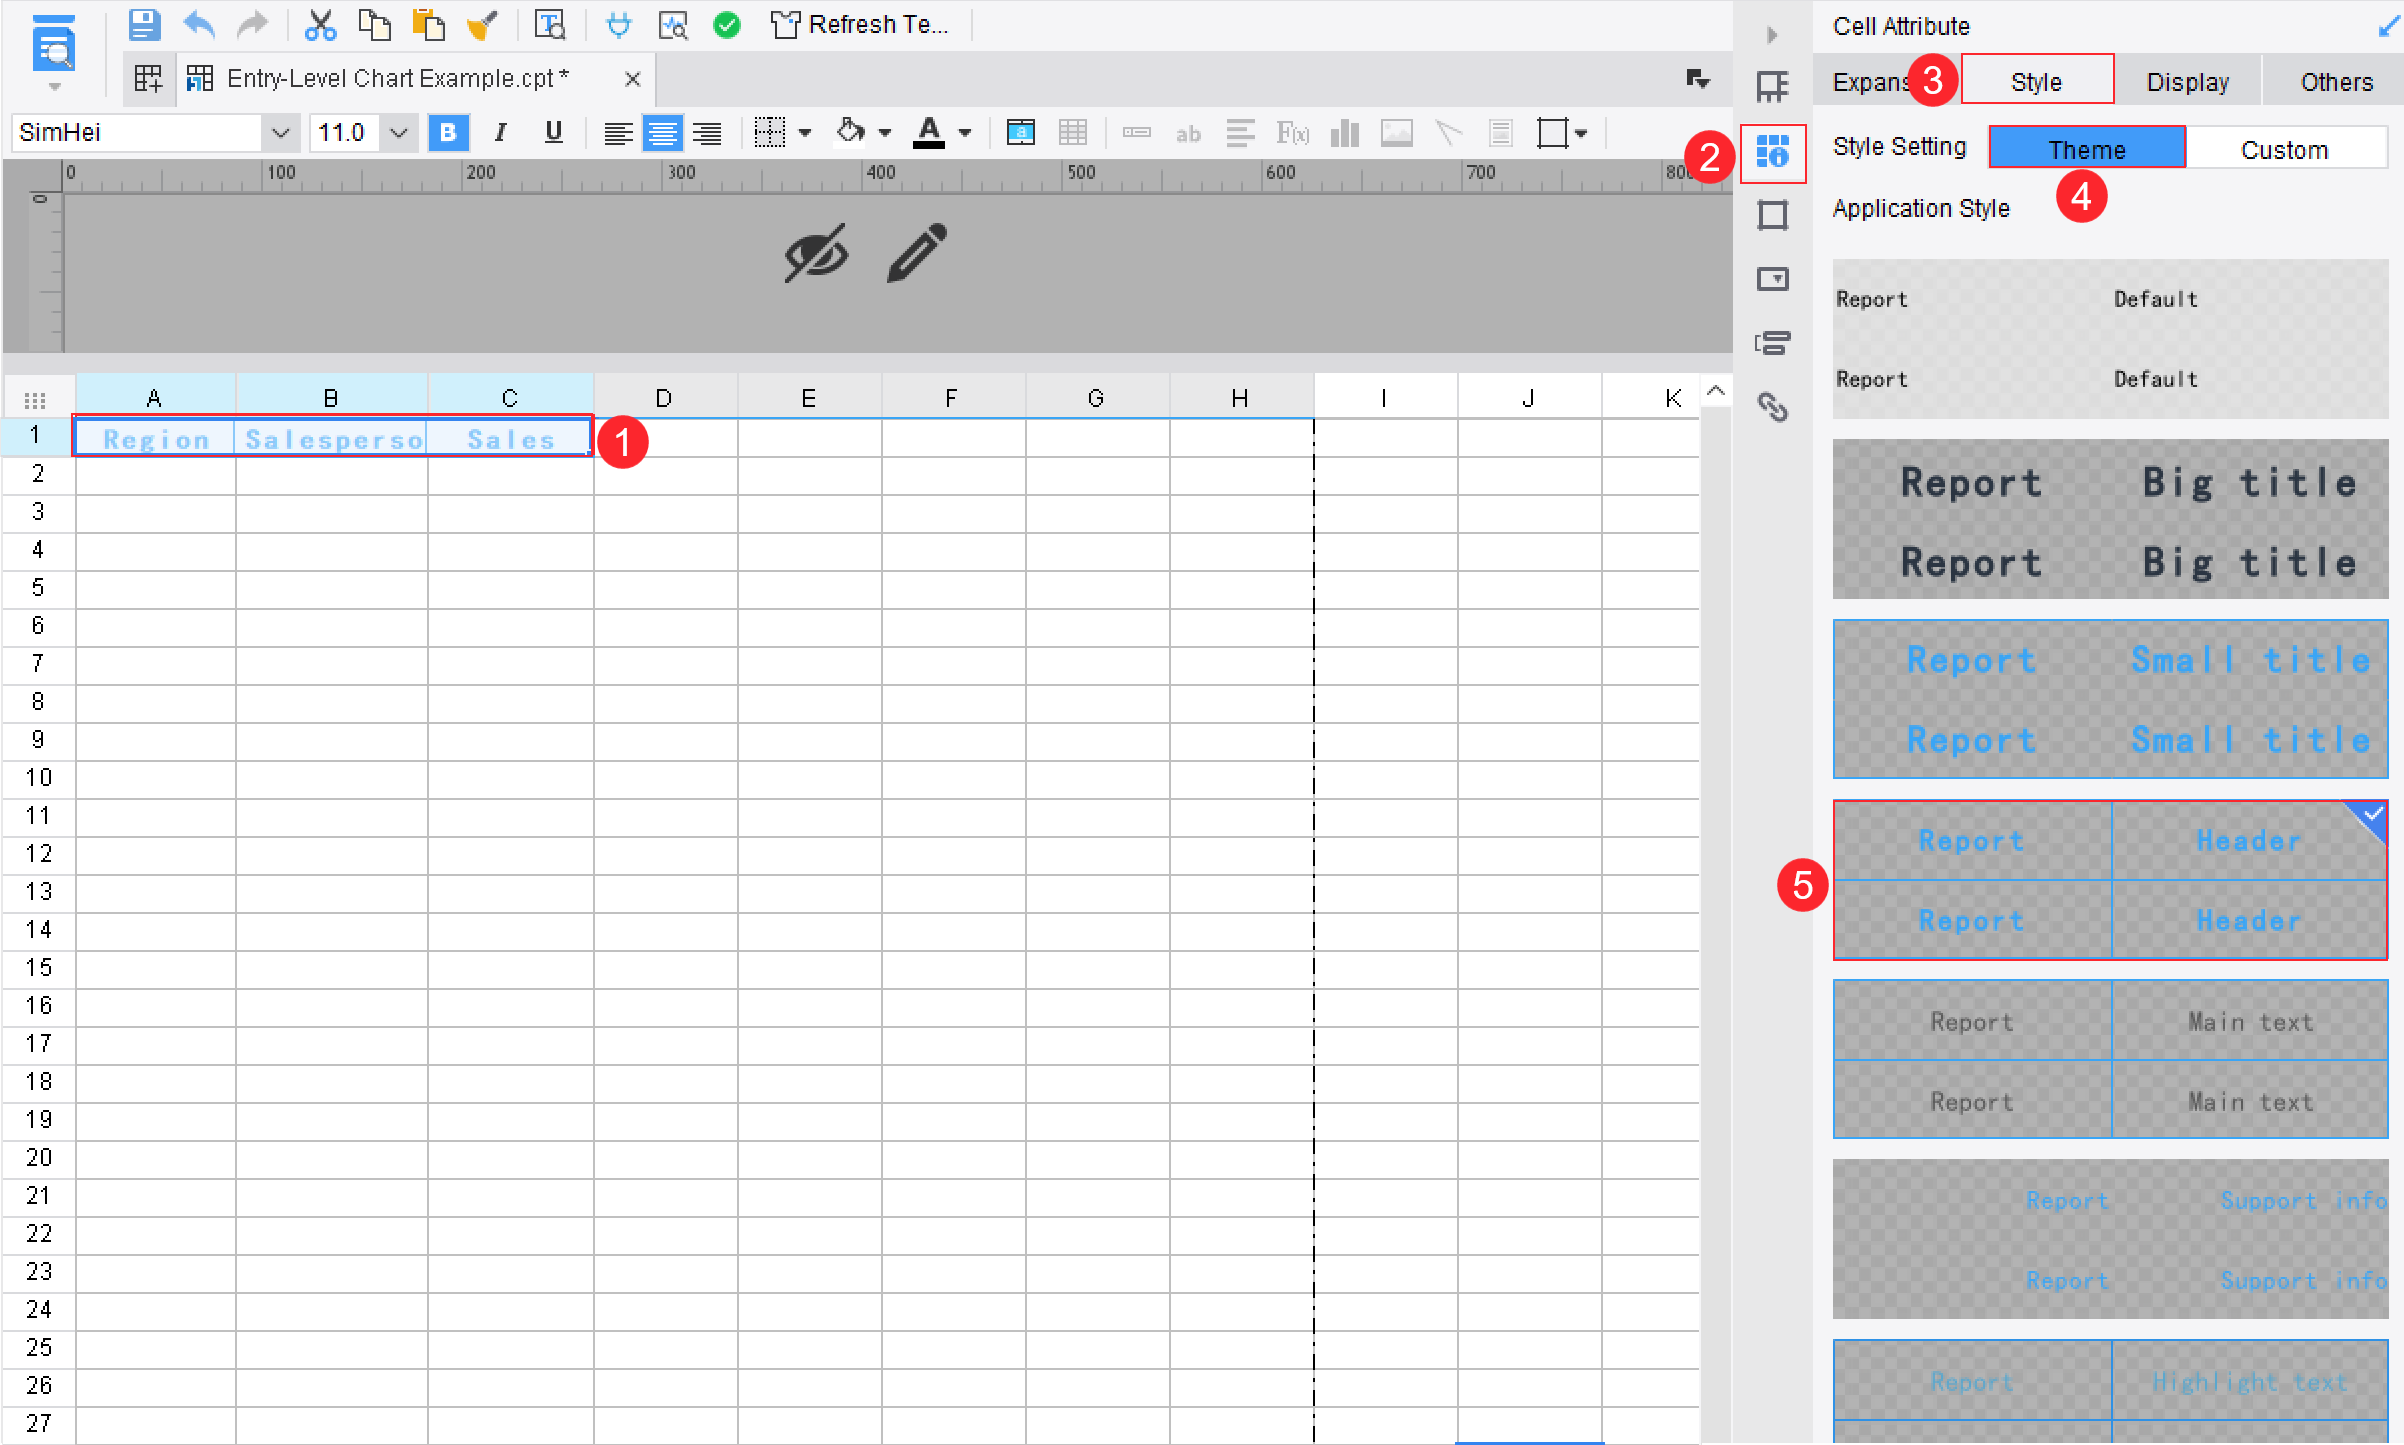2404x1445 pixels.
Task: Toggle Bold formatting
Action: point(448,132)
